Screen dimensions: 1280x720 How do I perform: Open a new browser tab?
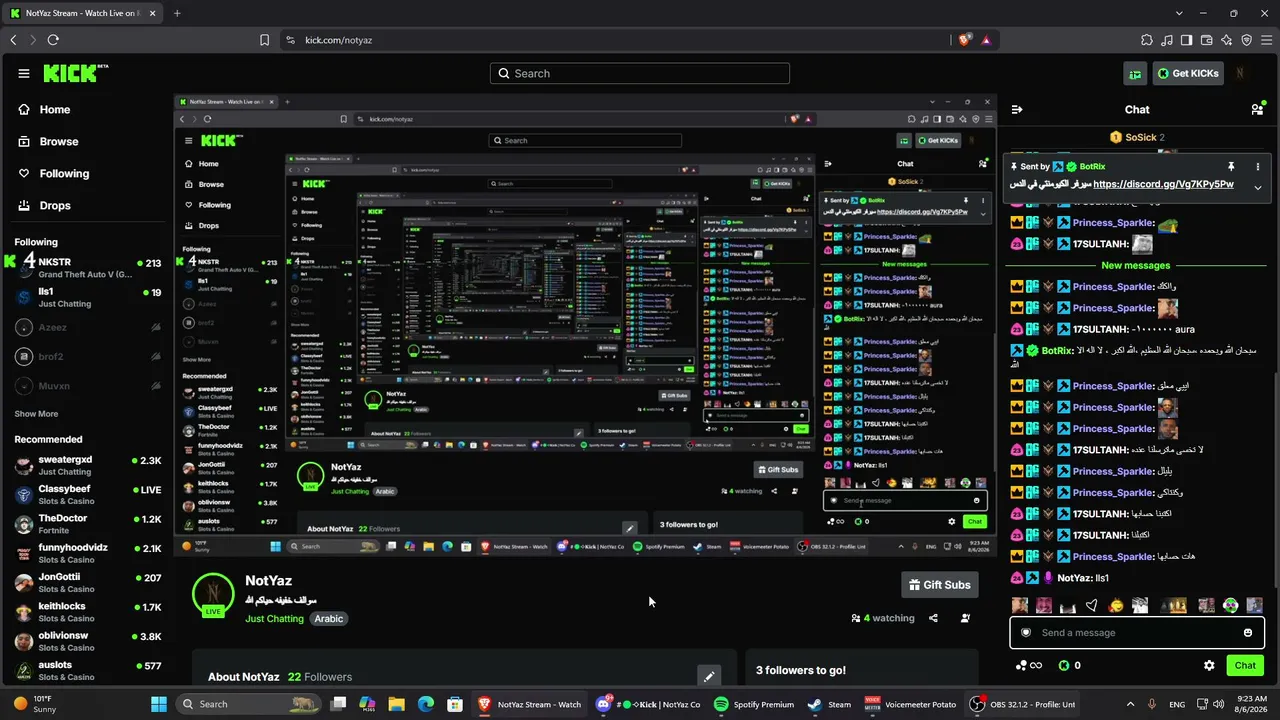[x=177, y=13]
